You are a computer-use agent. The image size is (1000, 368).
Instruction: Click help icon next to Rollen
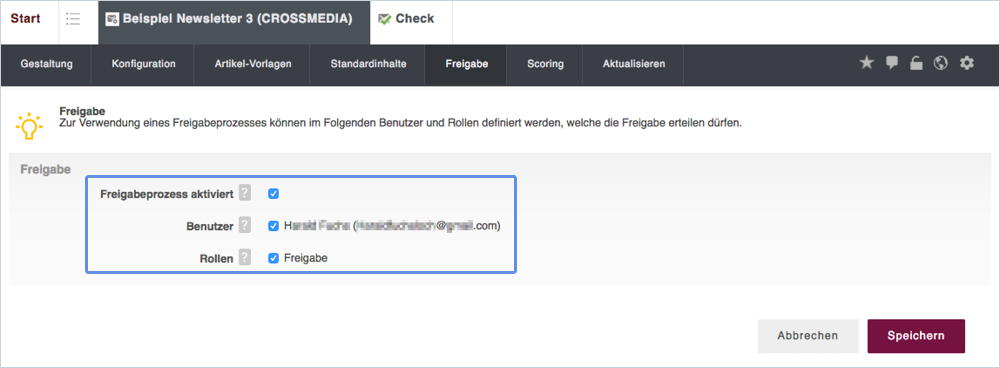tap(245, 257)
